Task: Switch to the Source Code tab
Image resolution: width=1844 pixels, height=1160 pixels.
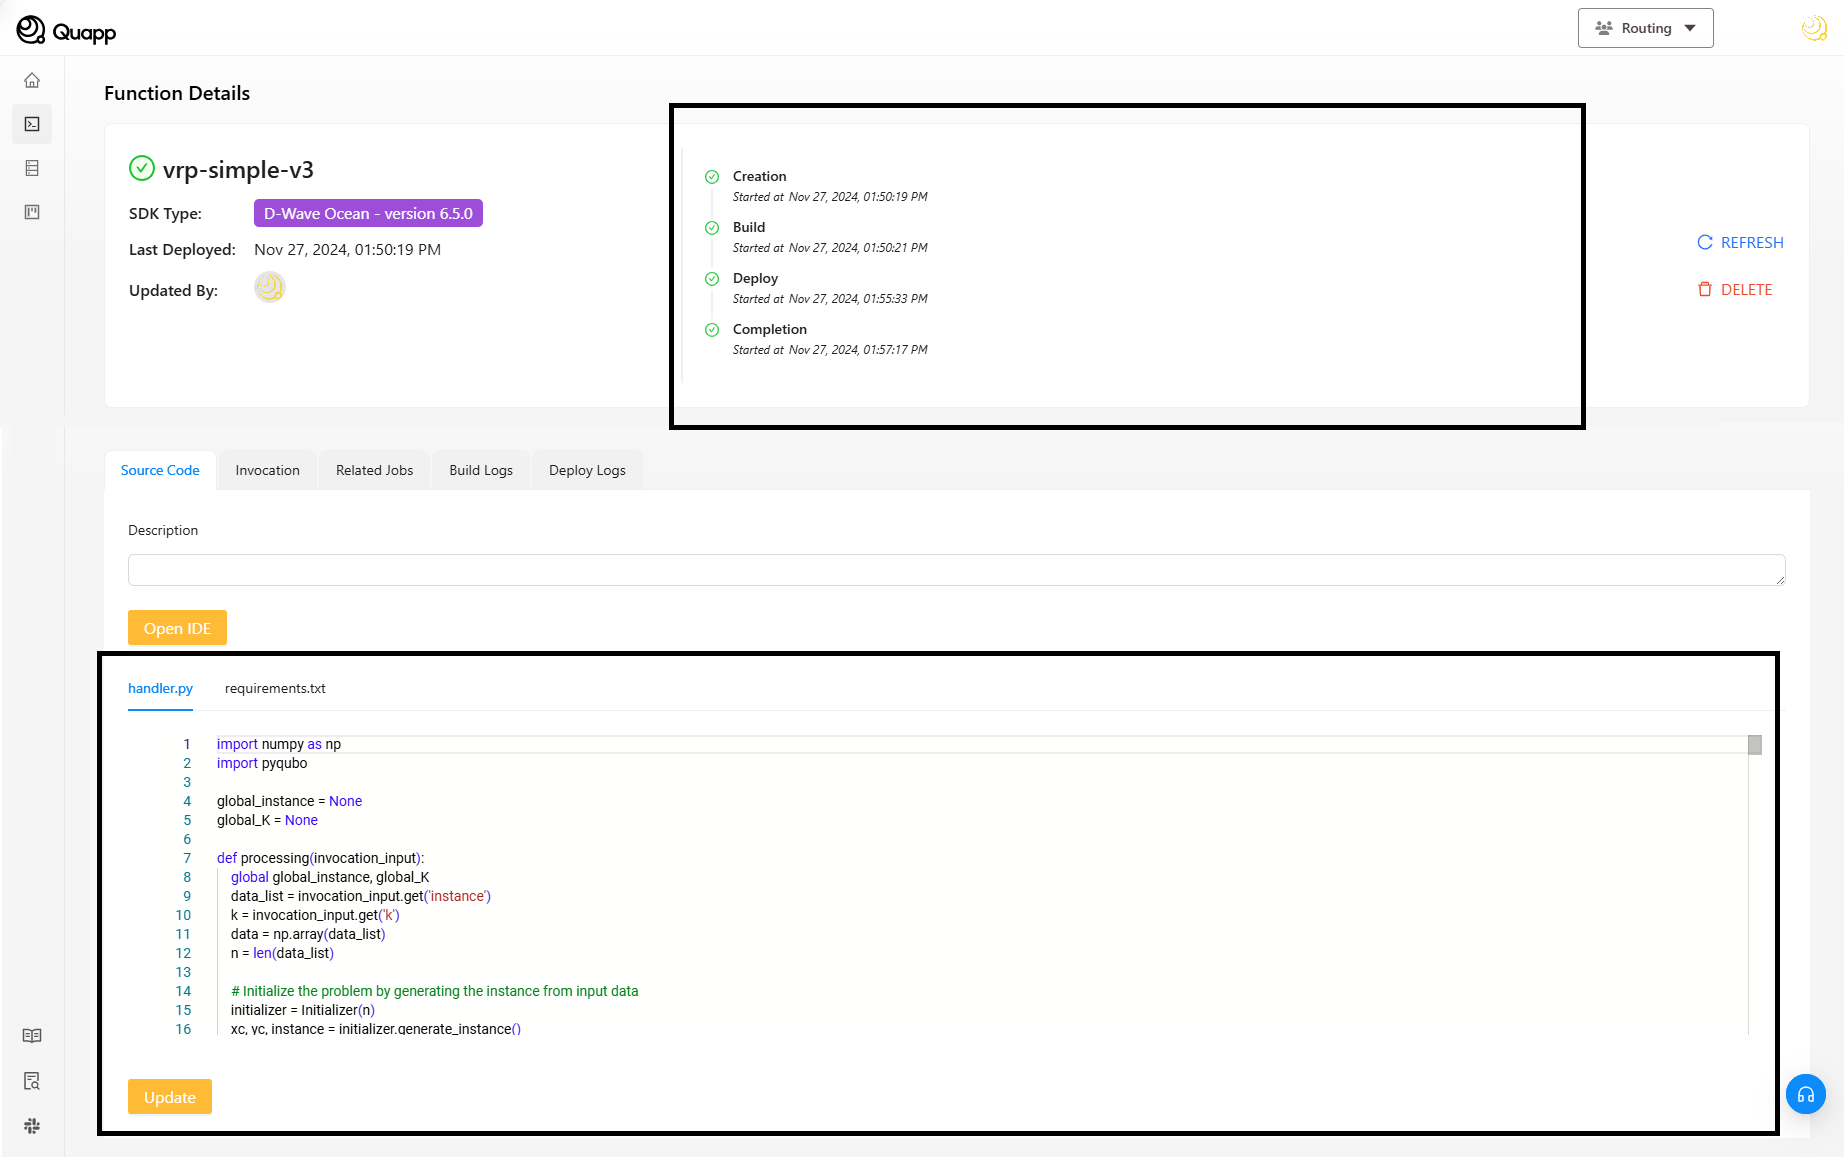Action: (160, 470)
